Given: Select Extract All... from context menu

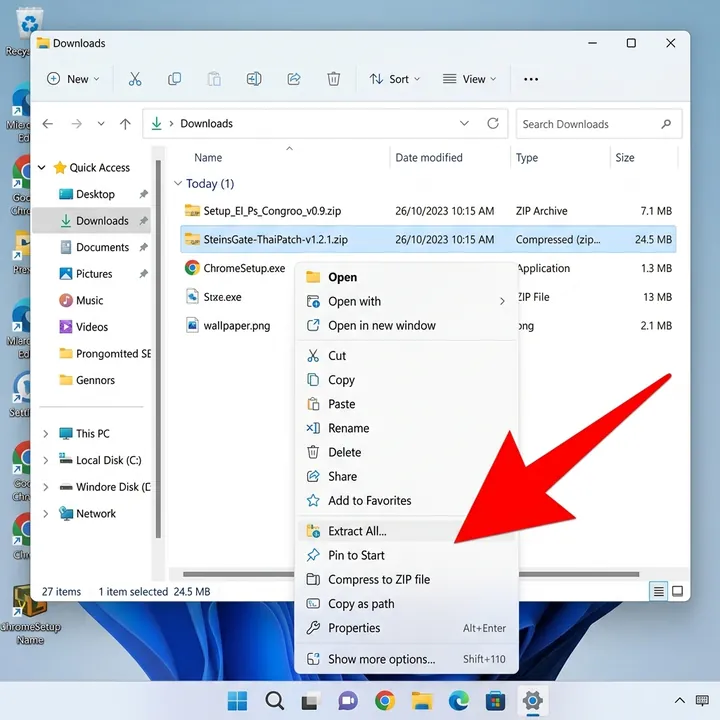Looking at the screenshot, I should (x=406, y=531).
